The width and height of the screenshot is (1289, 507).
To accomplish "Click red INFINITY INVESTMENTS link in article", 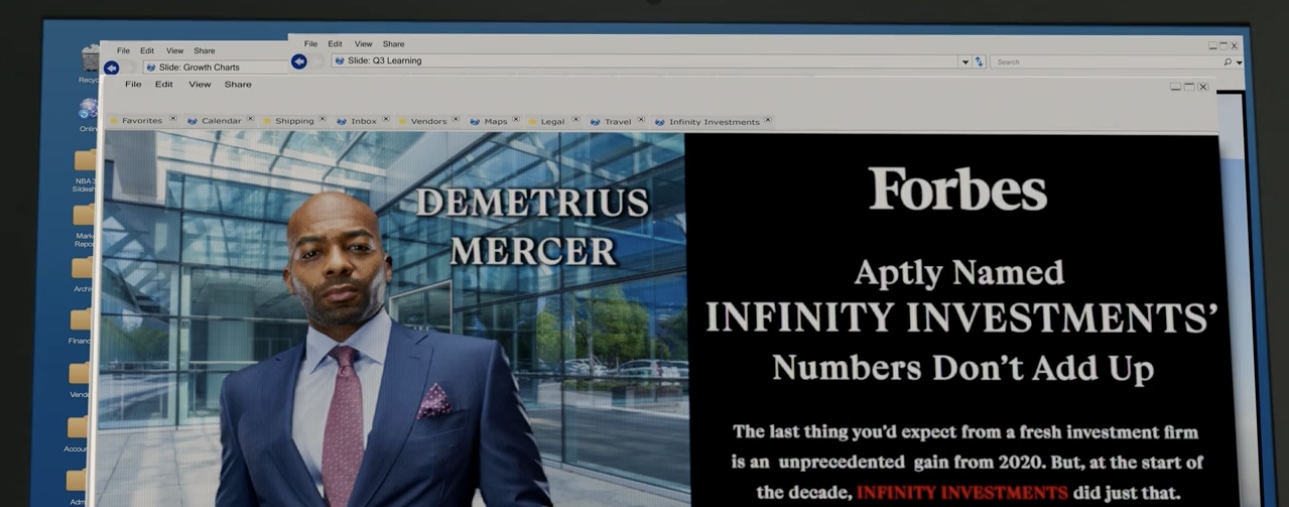I will tap(962, 493).
